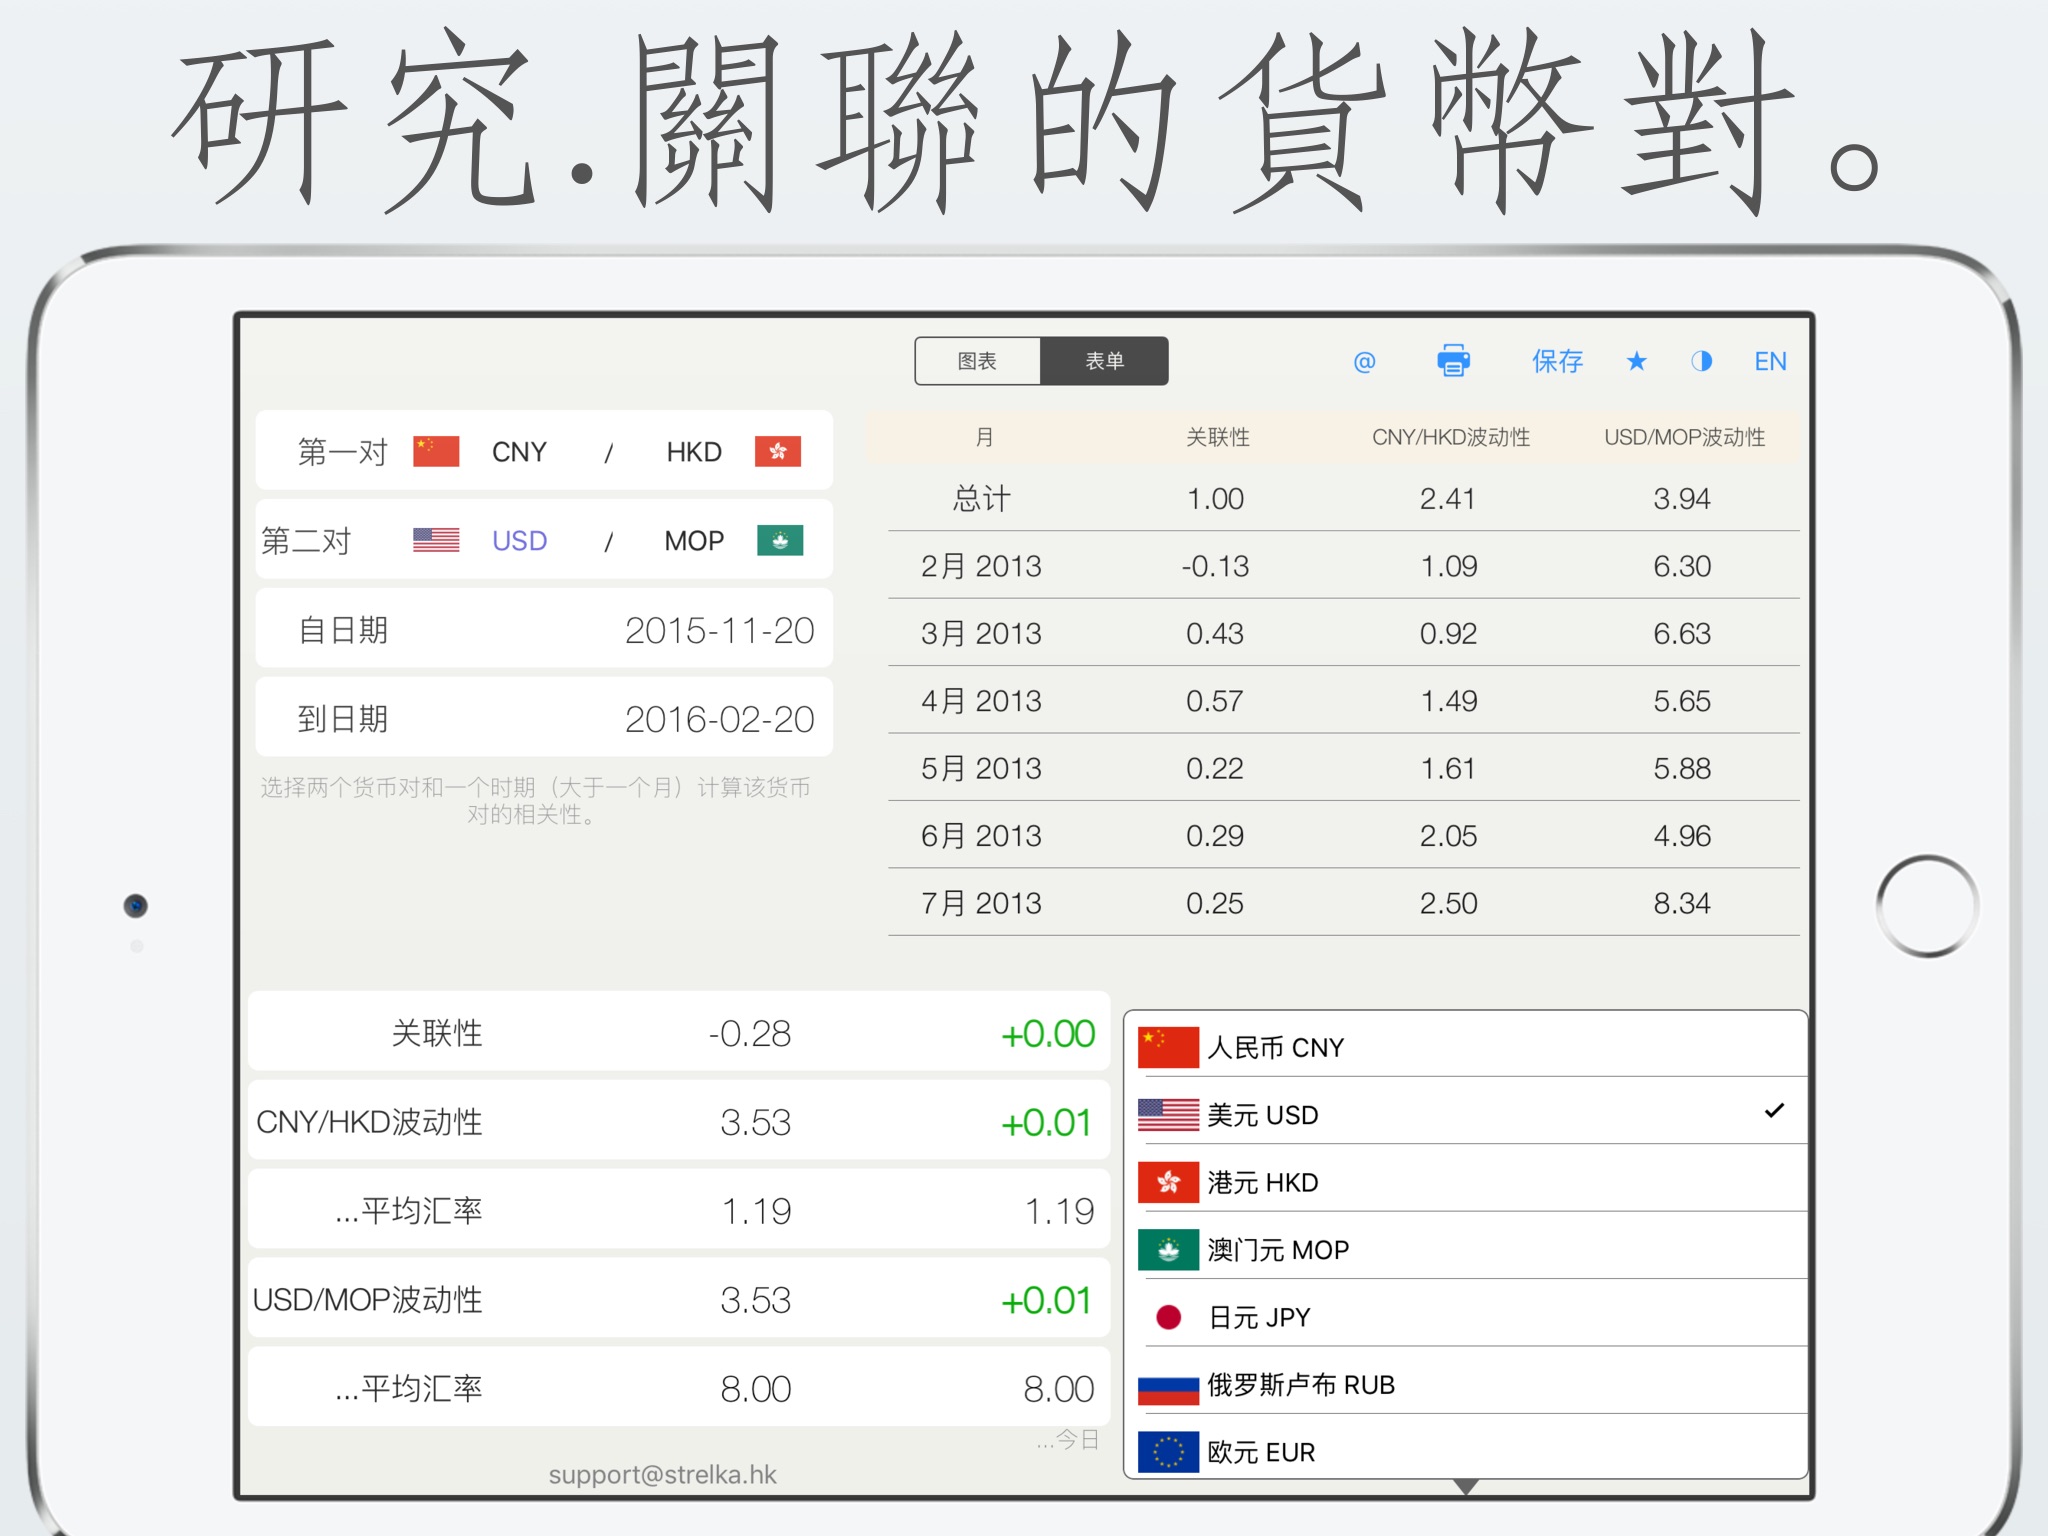
Task: Click the 保存 save button
Action: click(x=1557, y=361)
